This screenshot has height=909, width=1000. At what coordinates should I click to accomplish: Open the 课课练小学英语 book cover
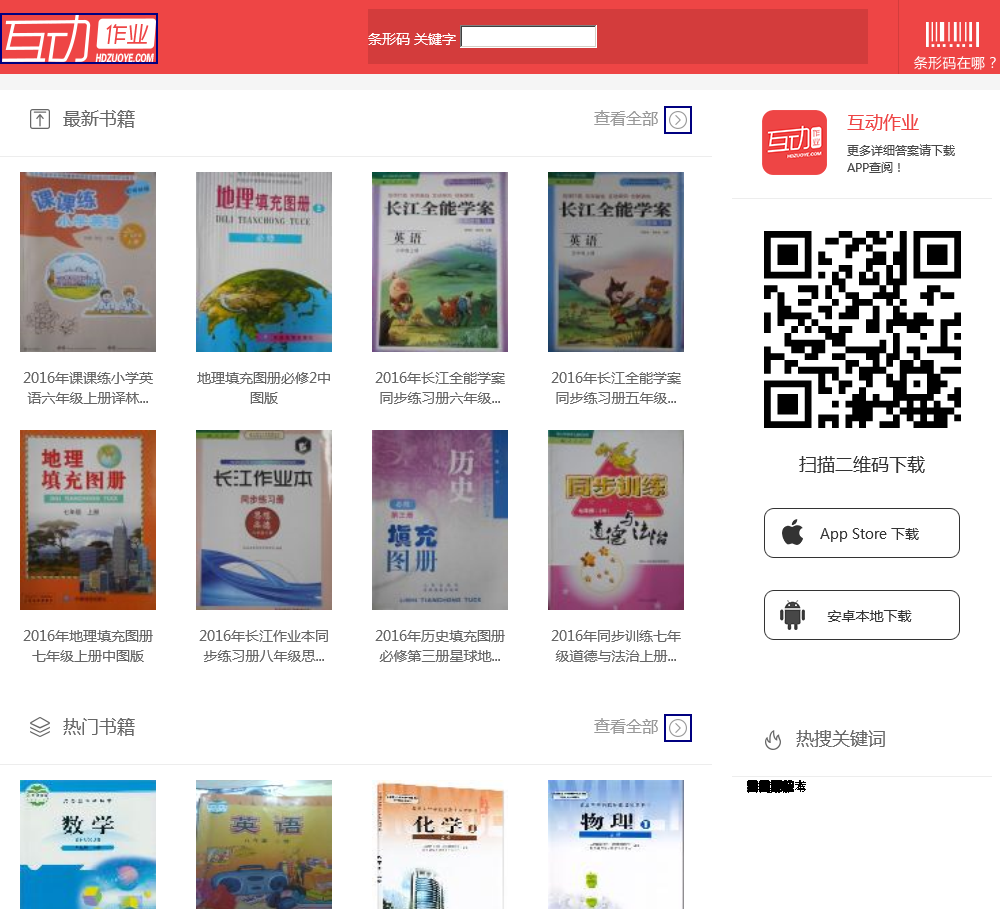coord(88,262)
